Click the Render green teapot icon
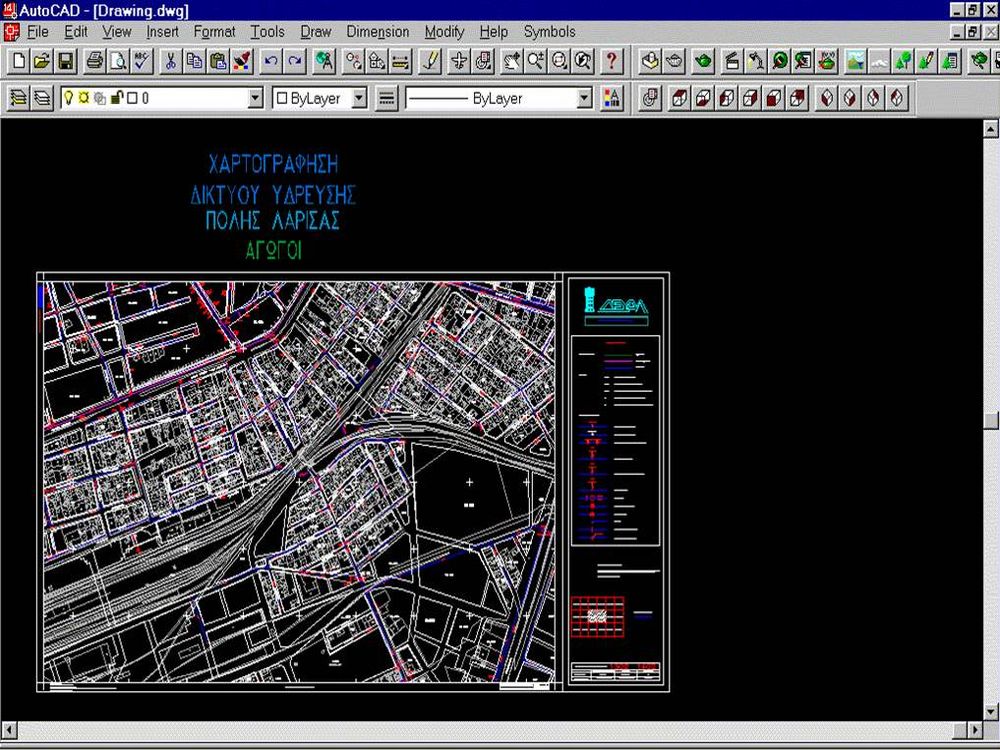 tap(703, 61)
